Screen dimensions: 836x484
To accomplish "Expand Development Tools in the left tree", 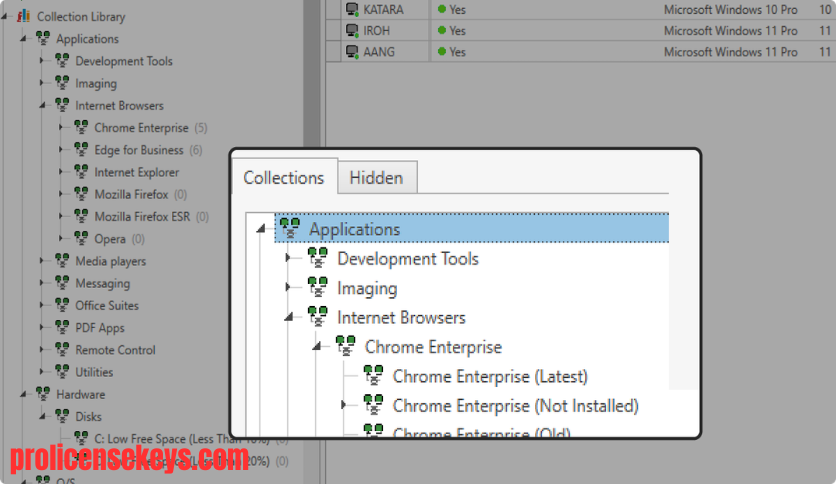I will 42,61.
